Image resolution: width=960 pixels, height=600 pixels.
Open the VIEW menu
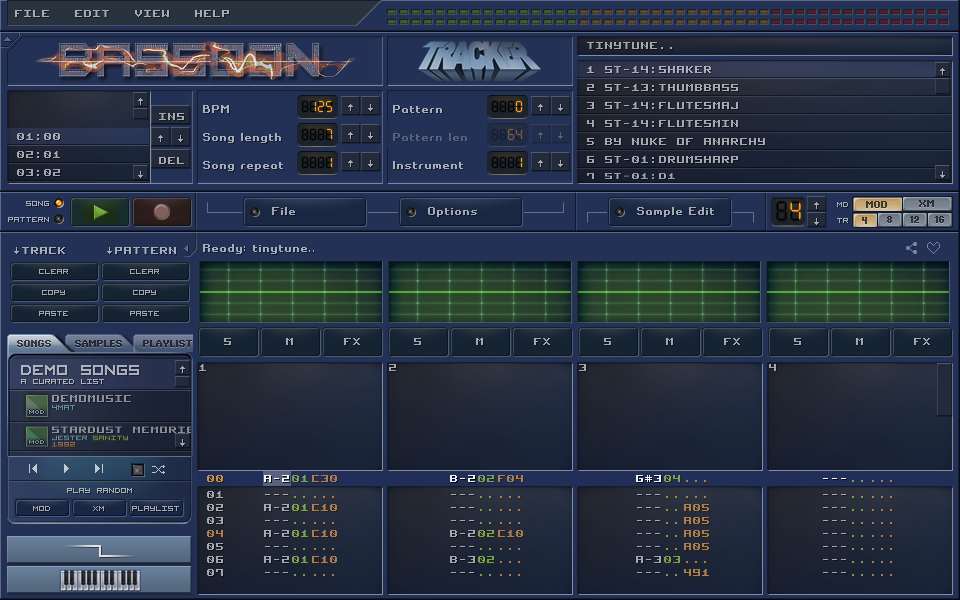(x=152, y=13)
